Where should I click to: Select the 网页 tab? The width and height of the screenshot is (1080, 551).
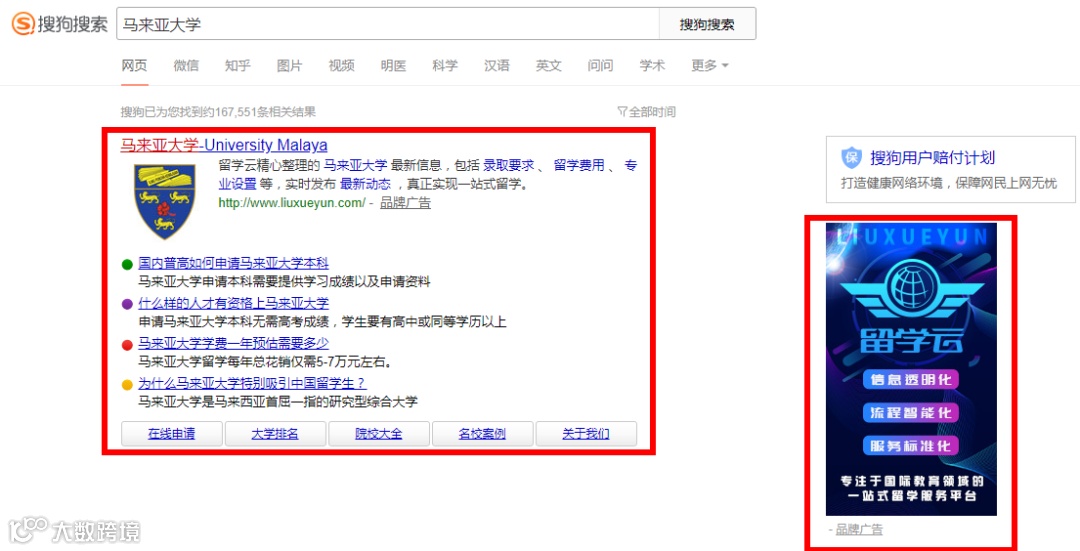(134, 65)
